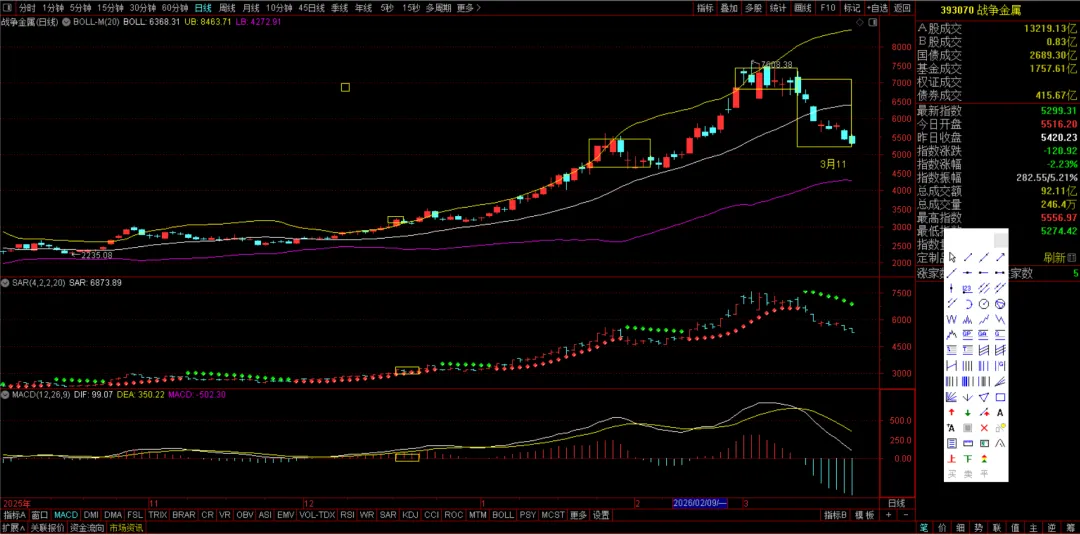The height and width of the screenshot is (535, 1080).
Task: Click +自选 to add to watchlist
Action: click(x=878, y=8)
